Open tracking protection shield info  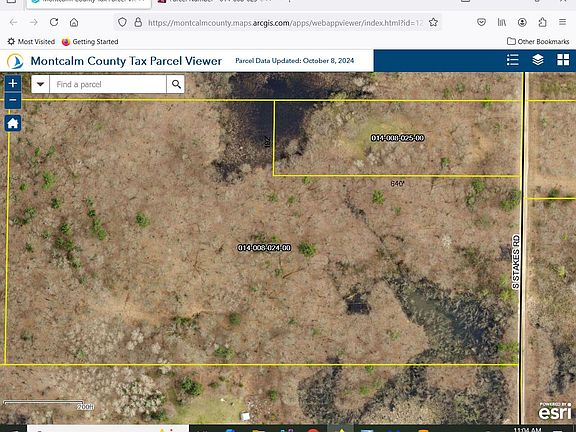[x=122, y=22]
